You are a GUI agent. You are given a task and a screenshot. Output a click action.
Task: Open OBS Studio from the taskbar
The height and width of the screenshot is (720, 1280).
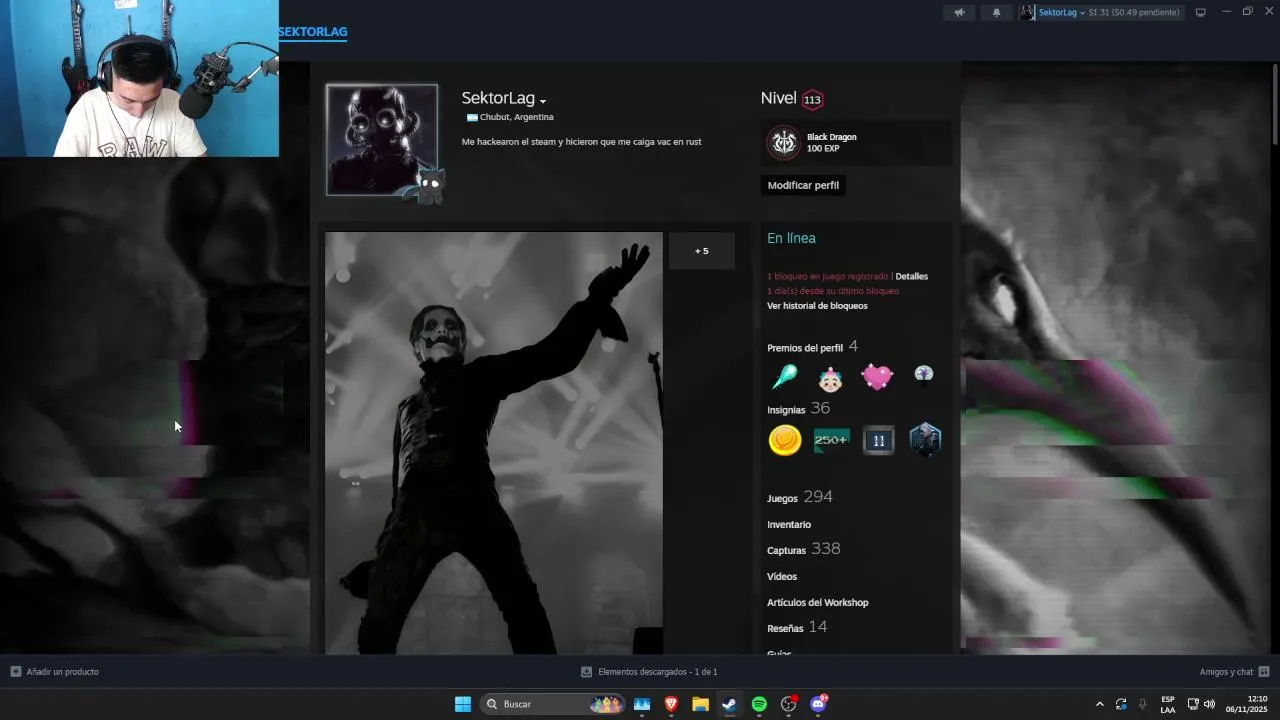(x=789, y=704)
